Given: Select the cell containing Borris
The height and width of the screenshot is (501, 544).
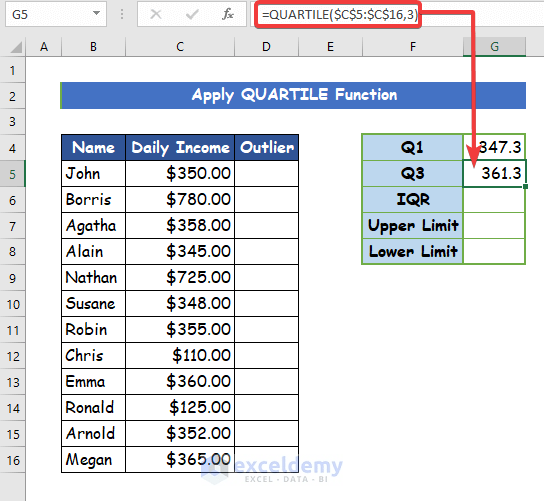Looking at the screenshot, I should (93, 199).
